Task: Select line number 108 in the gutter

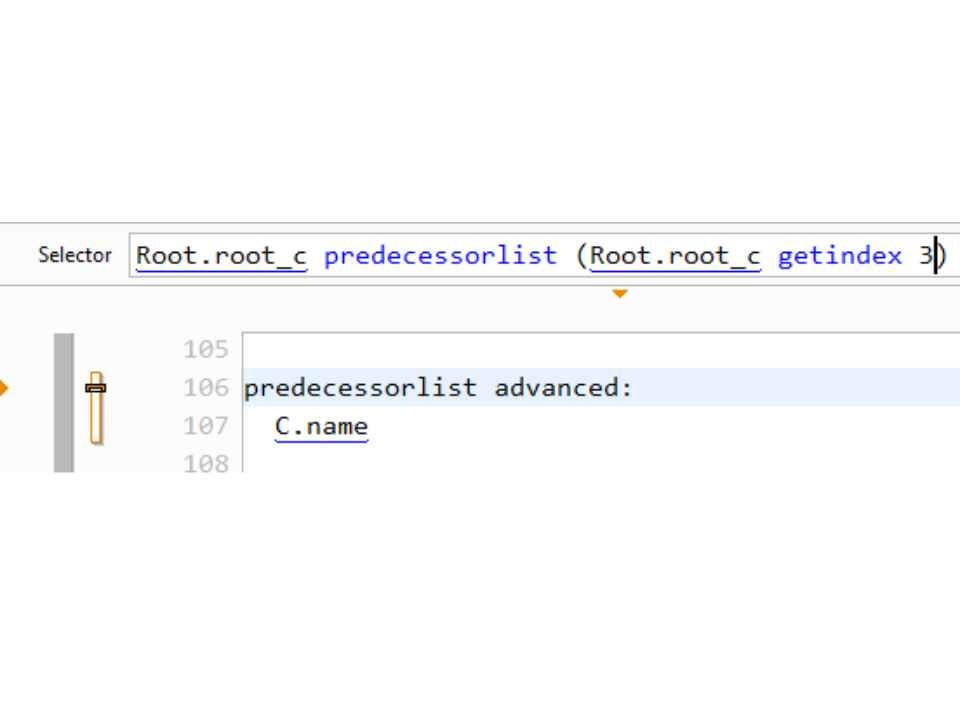Action: tap(206, 463)
